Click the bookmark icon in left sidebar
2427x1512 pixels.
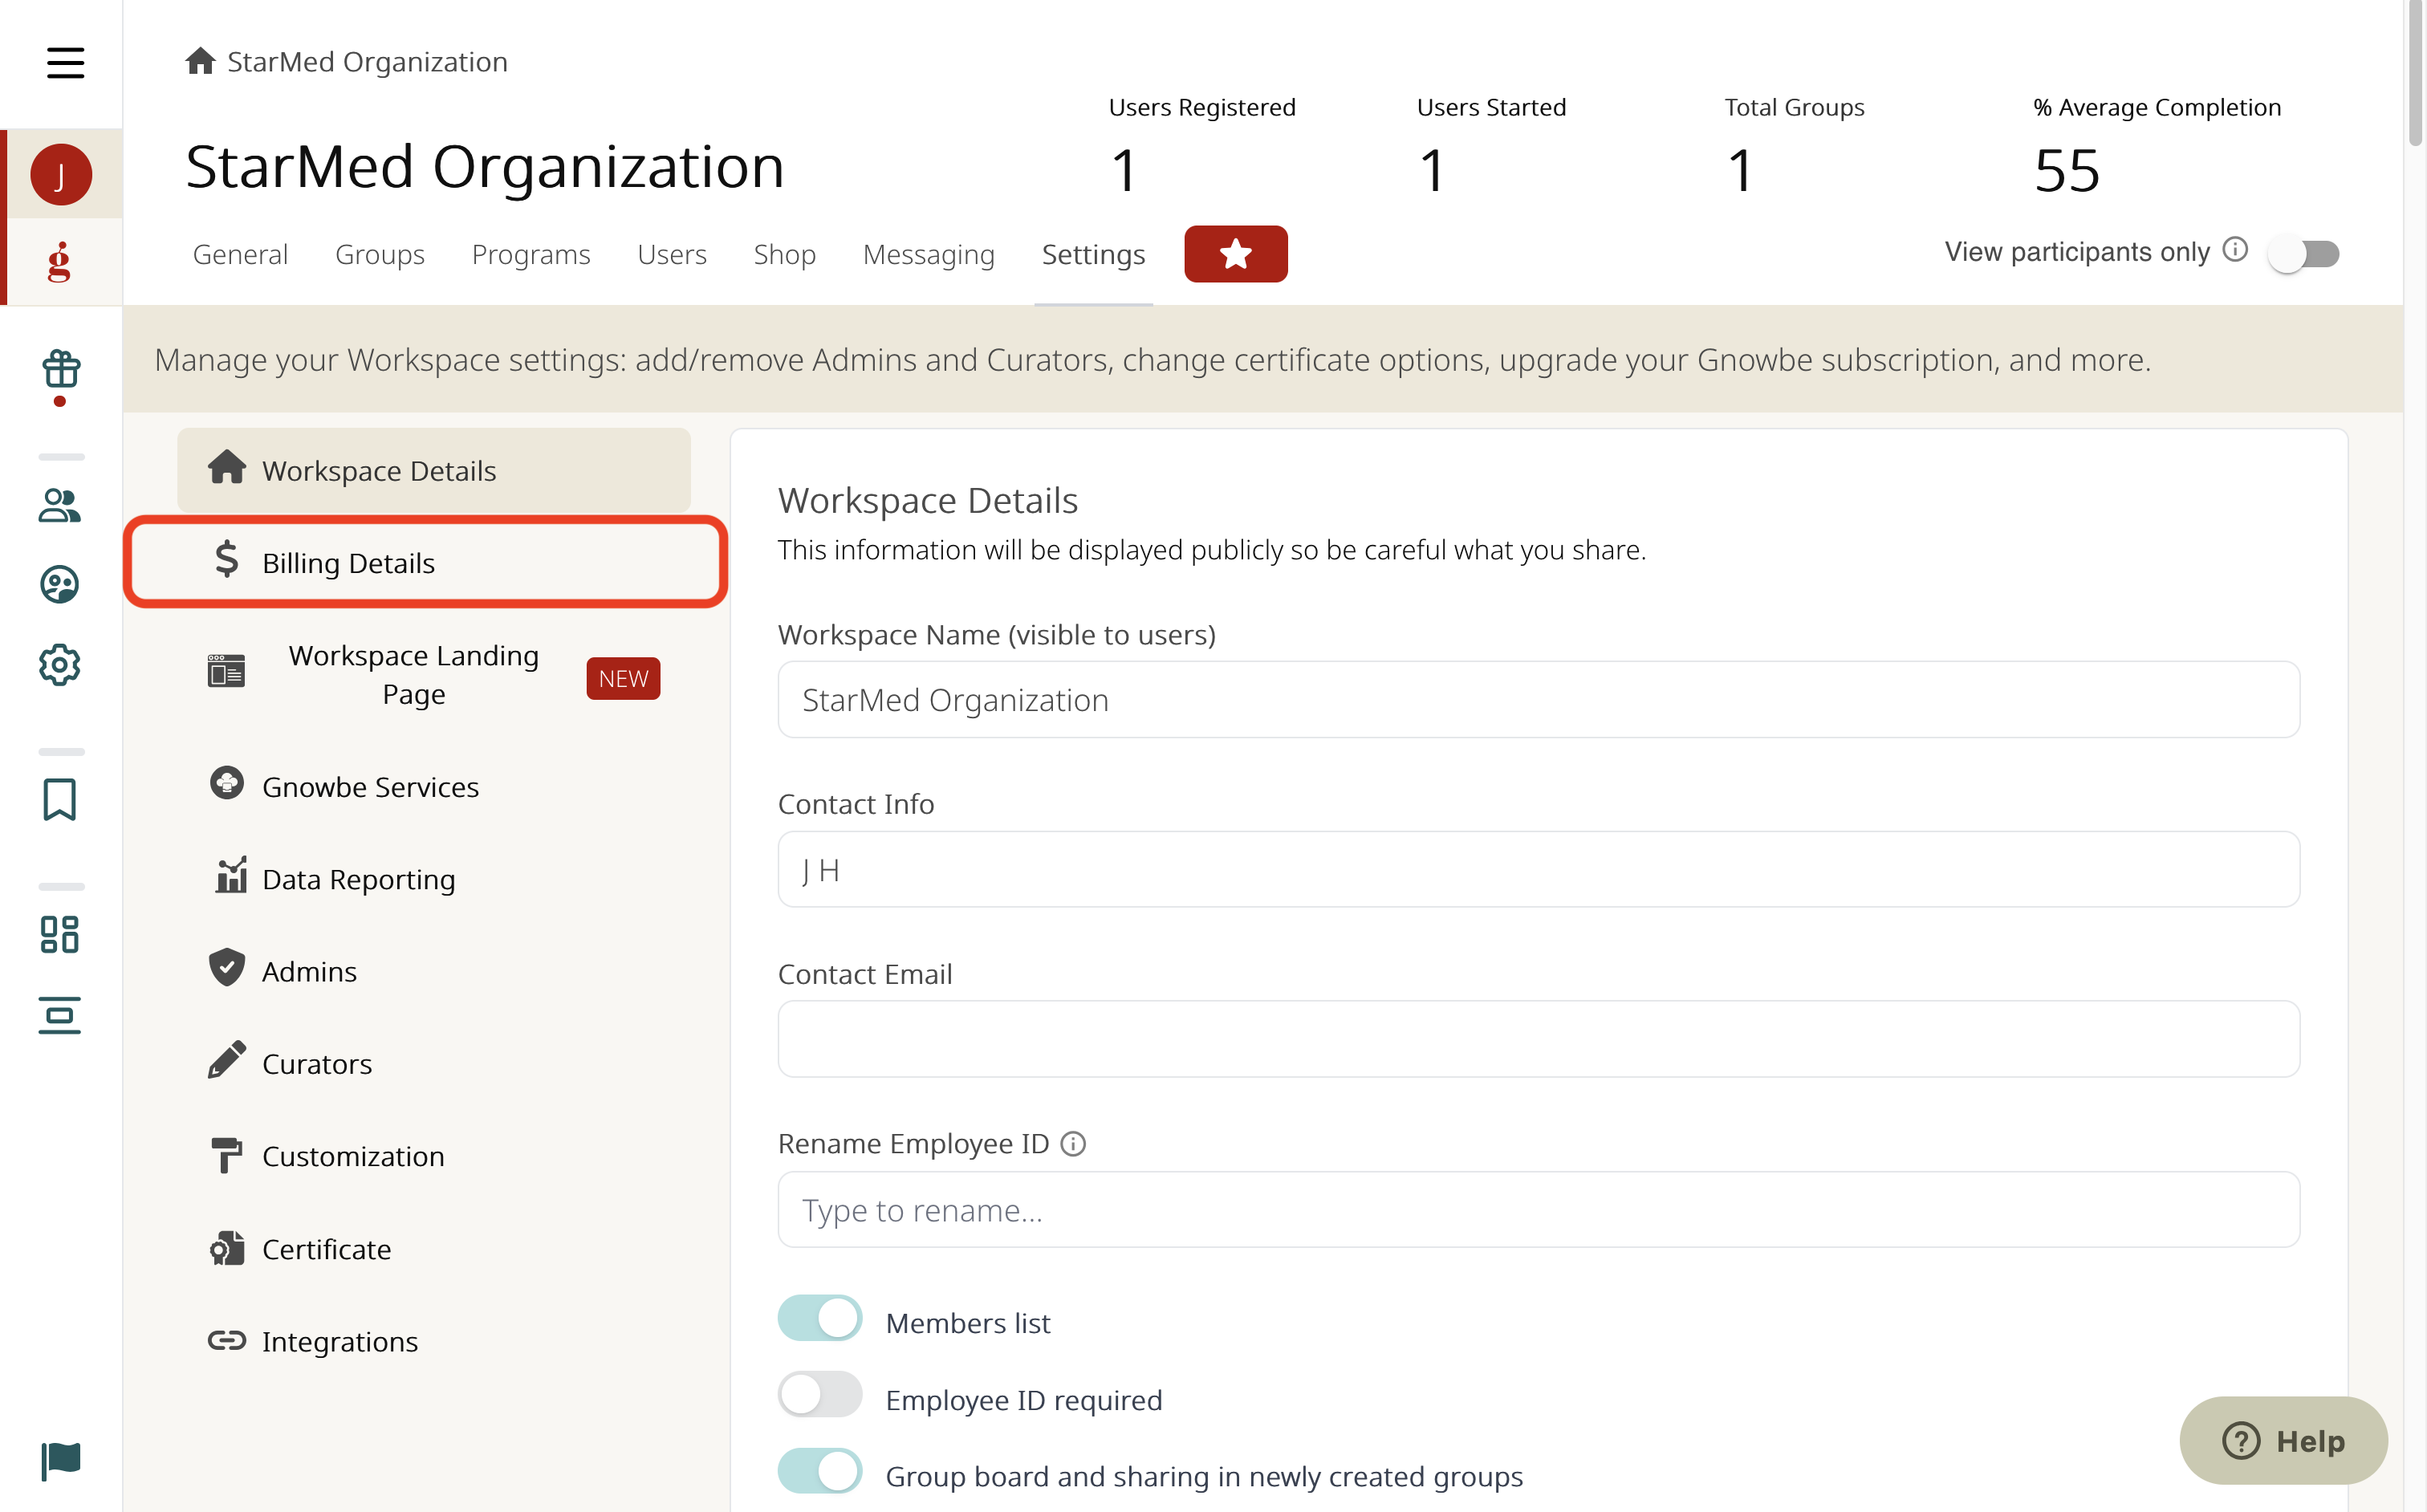pyautogui.click(x=60, y=800)
